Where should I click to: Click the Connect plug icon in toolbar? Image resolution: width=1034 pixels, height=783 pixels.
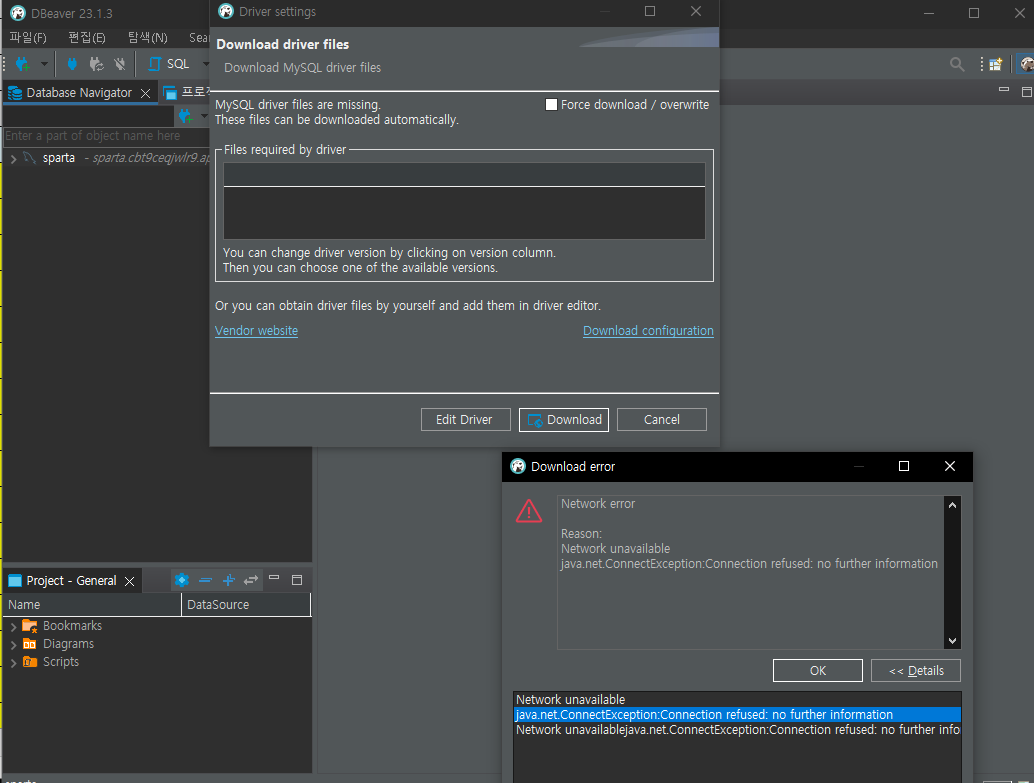[x=72, y=64]
